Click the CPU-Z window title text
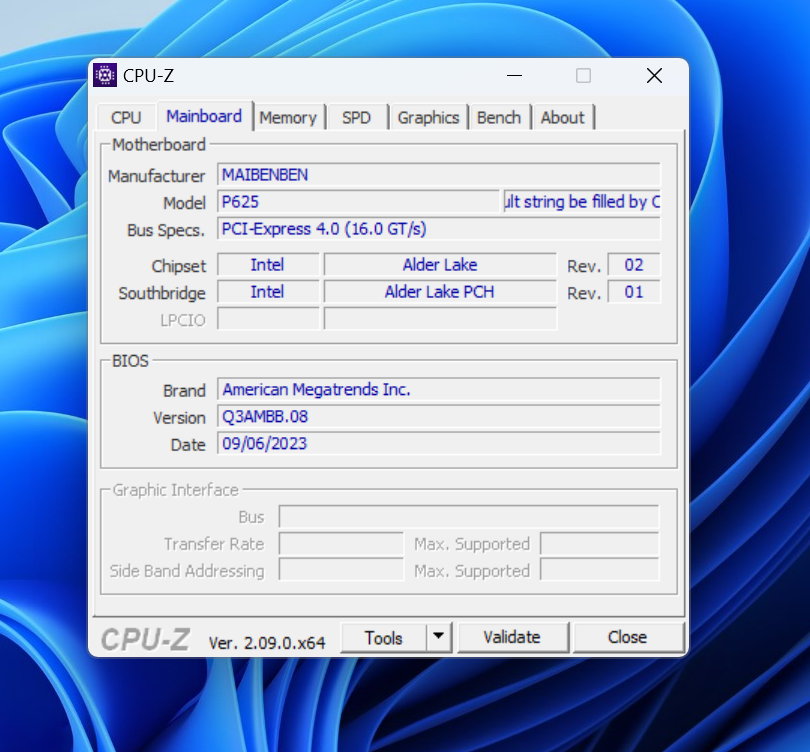The height and width of the screenshot is (752, 810). tap(148, 76)
